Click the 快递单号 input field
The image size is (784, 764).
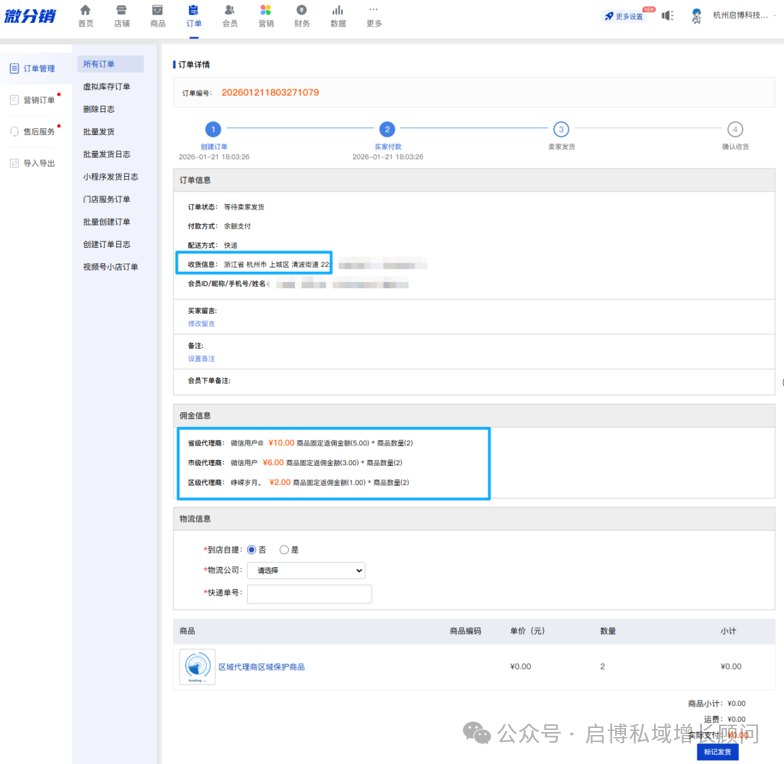coord(309,594)
